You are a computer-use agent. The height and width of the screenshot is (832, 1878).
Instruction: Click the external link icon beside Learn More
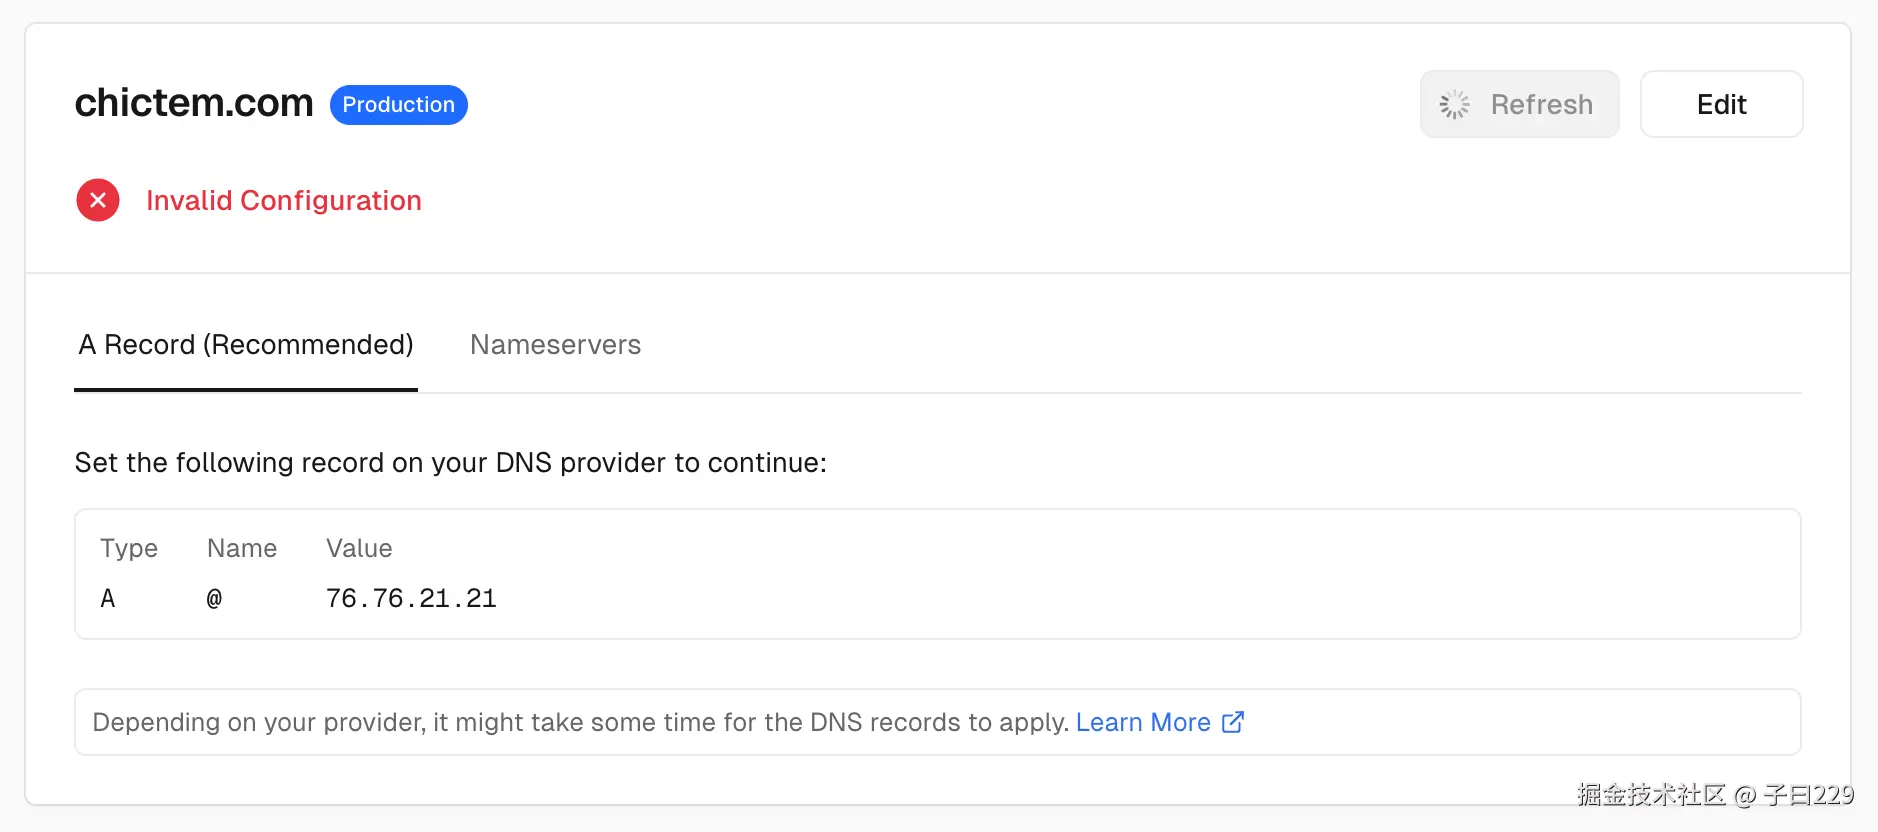point(1233,722)
